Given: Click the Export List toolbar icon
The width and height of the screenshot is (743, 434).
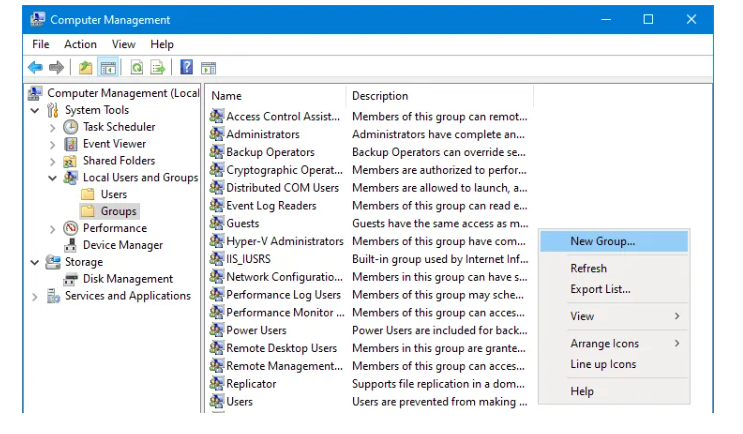Looking at the screenshot, I should (x=158, y=68).
